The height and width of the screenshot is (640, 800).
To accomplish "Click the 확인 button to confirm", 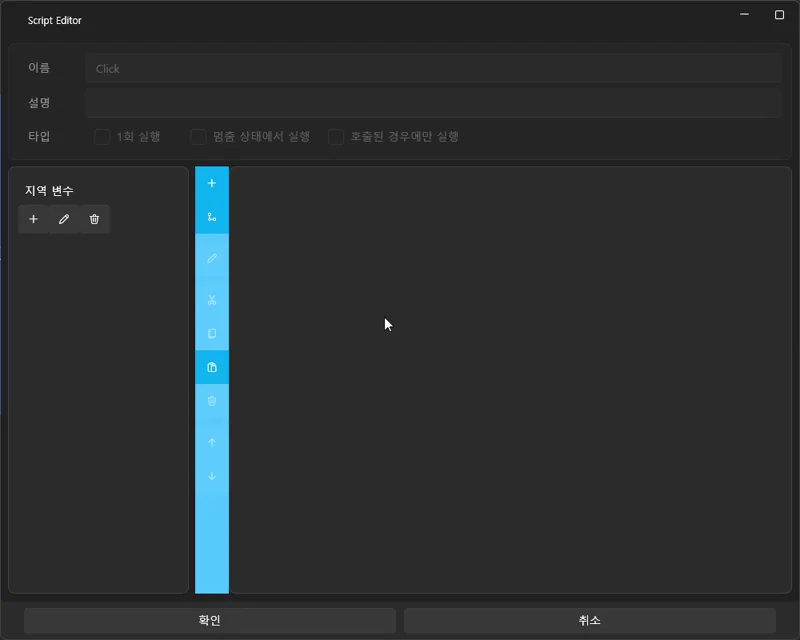I will (x=208, y=619).
